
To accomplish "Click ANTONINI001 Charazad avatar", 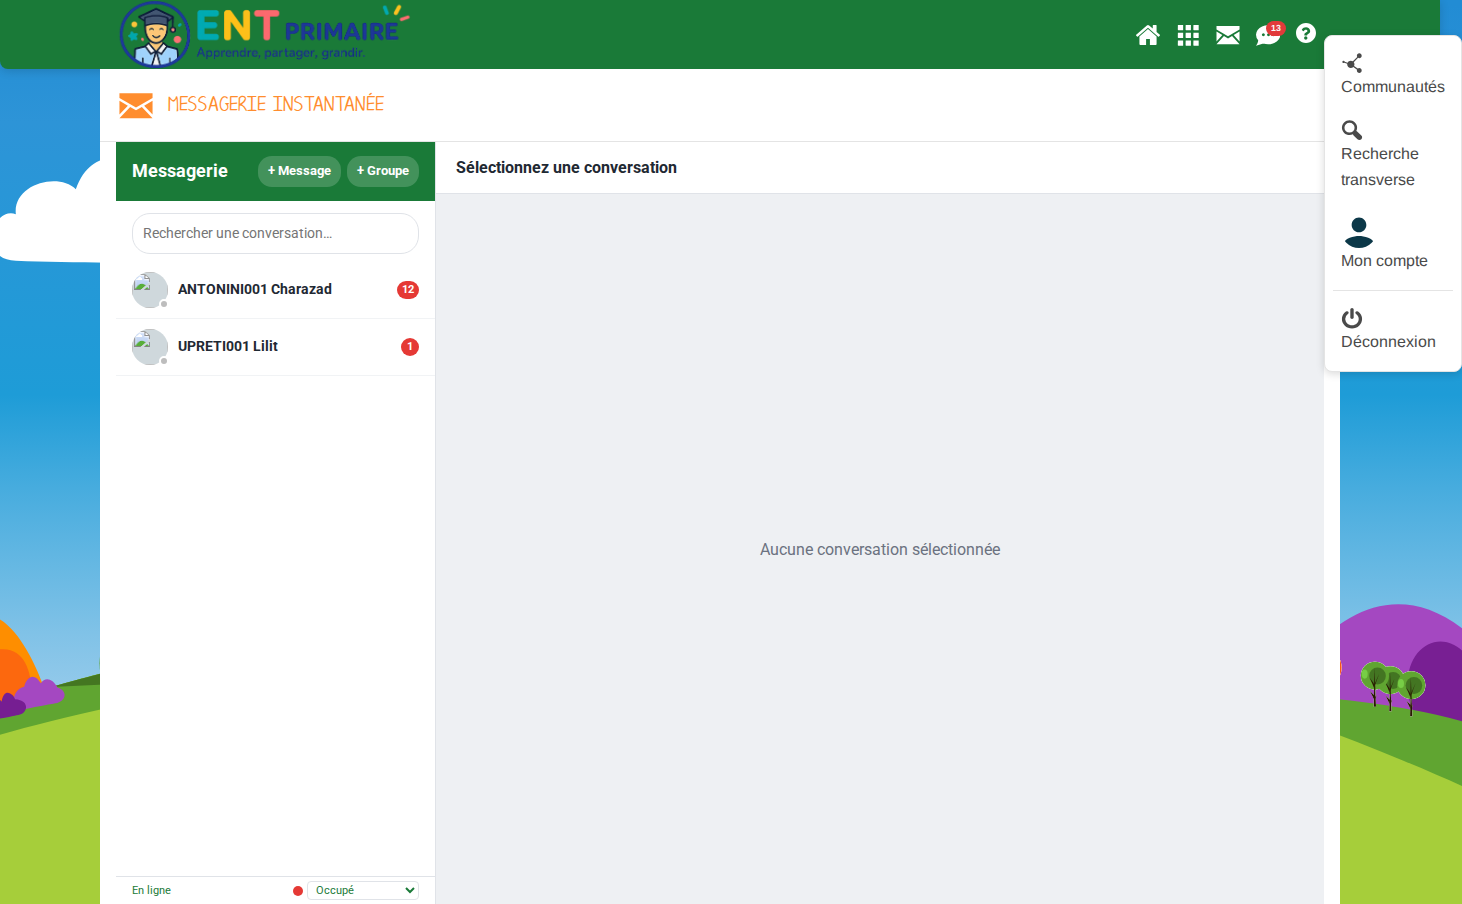I will [150, 290].
